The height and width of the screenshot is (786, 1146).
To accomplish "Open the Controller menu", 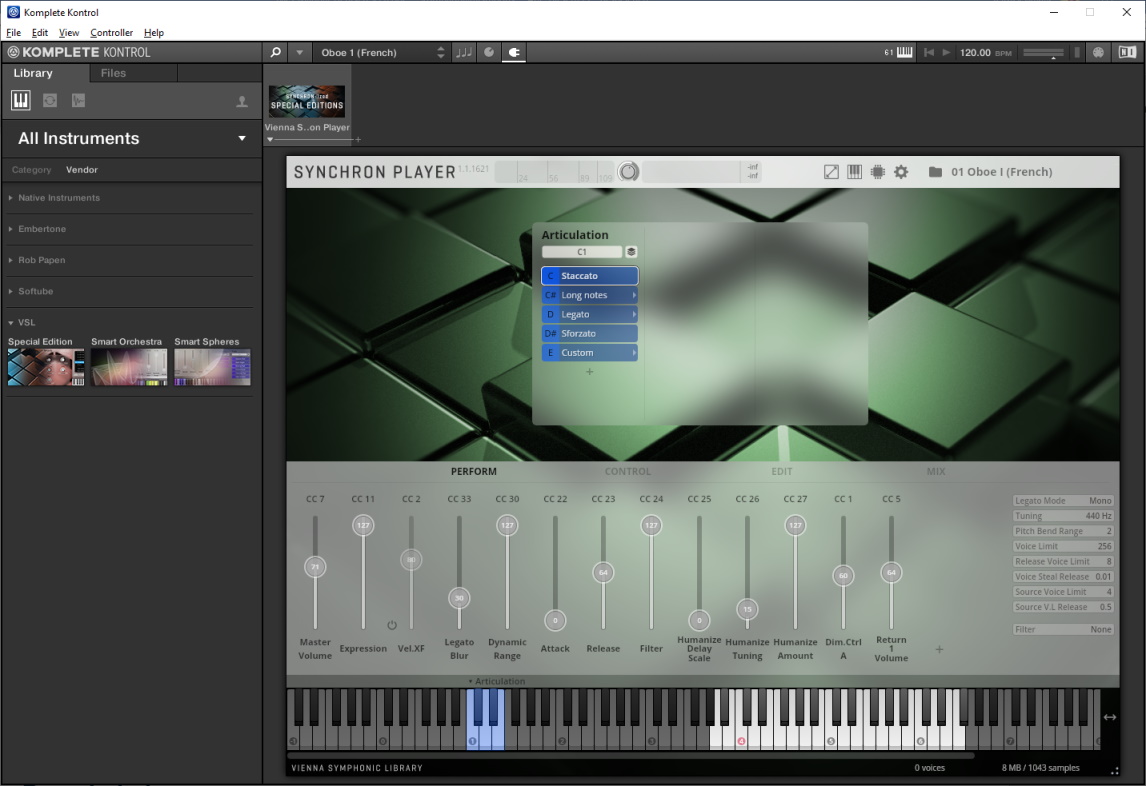I will pyautogui.click(x=112, y=33).
